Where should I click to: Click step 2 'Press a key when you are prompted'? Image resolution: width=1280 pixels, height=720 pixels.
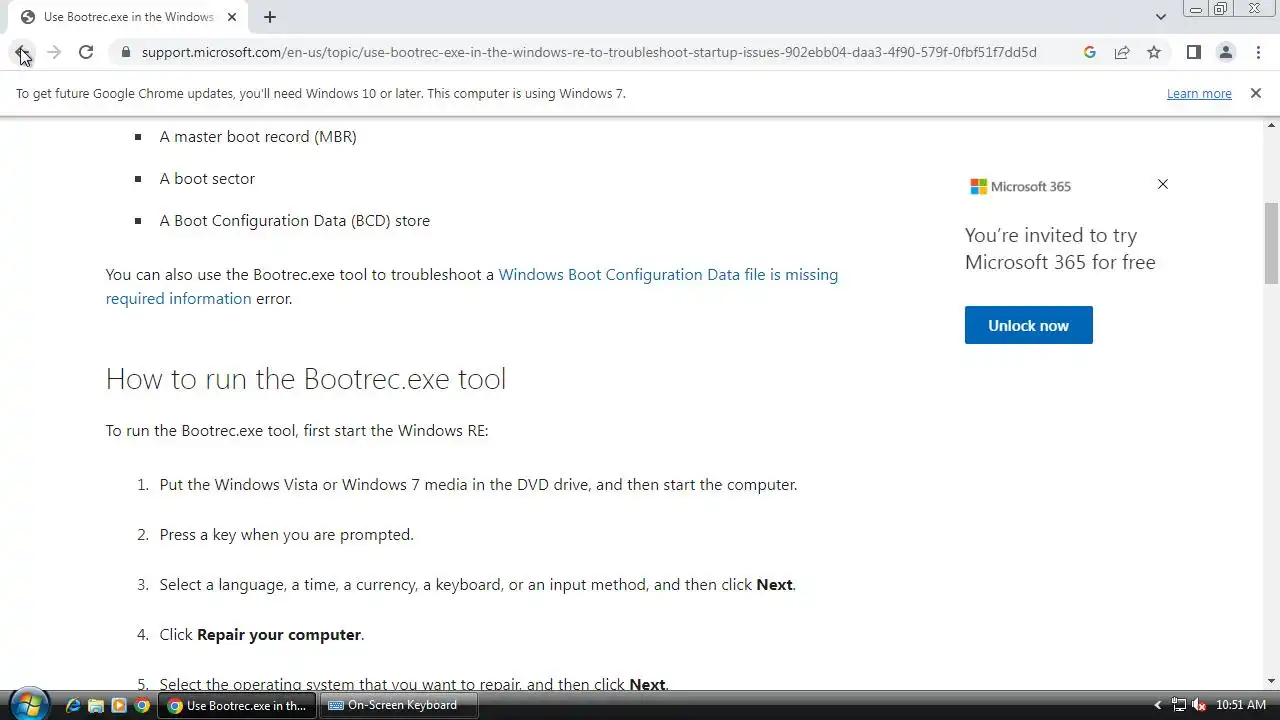point(286,534)
